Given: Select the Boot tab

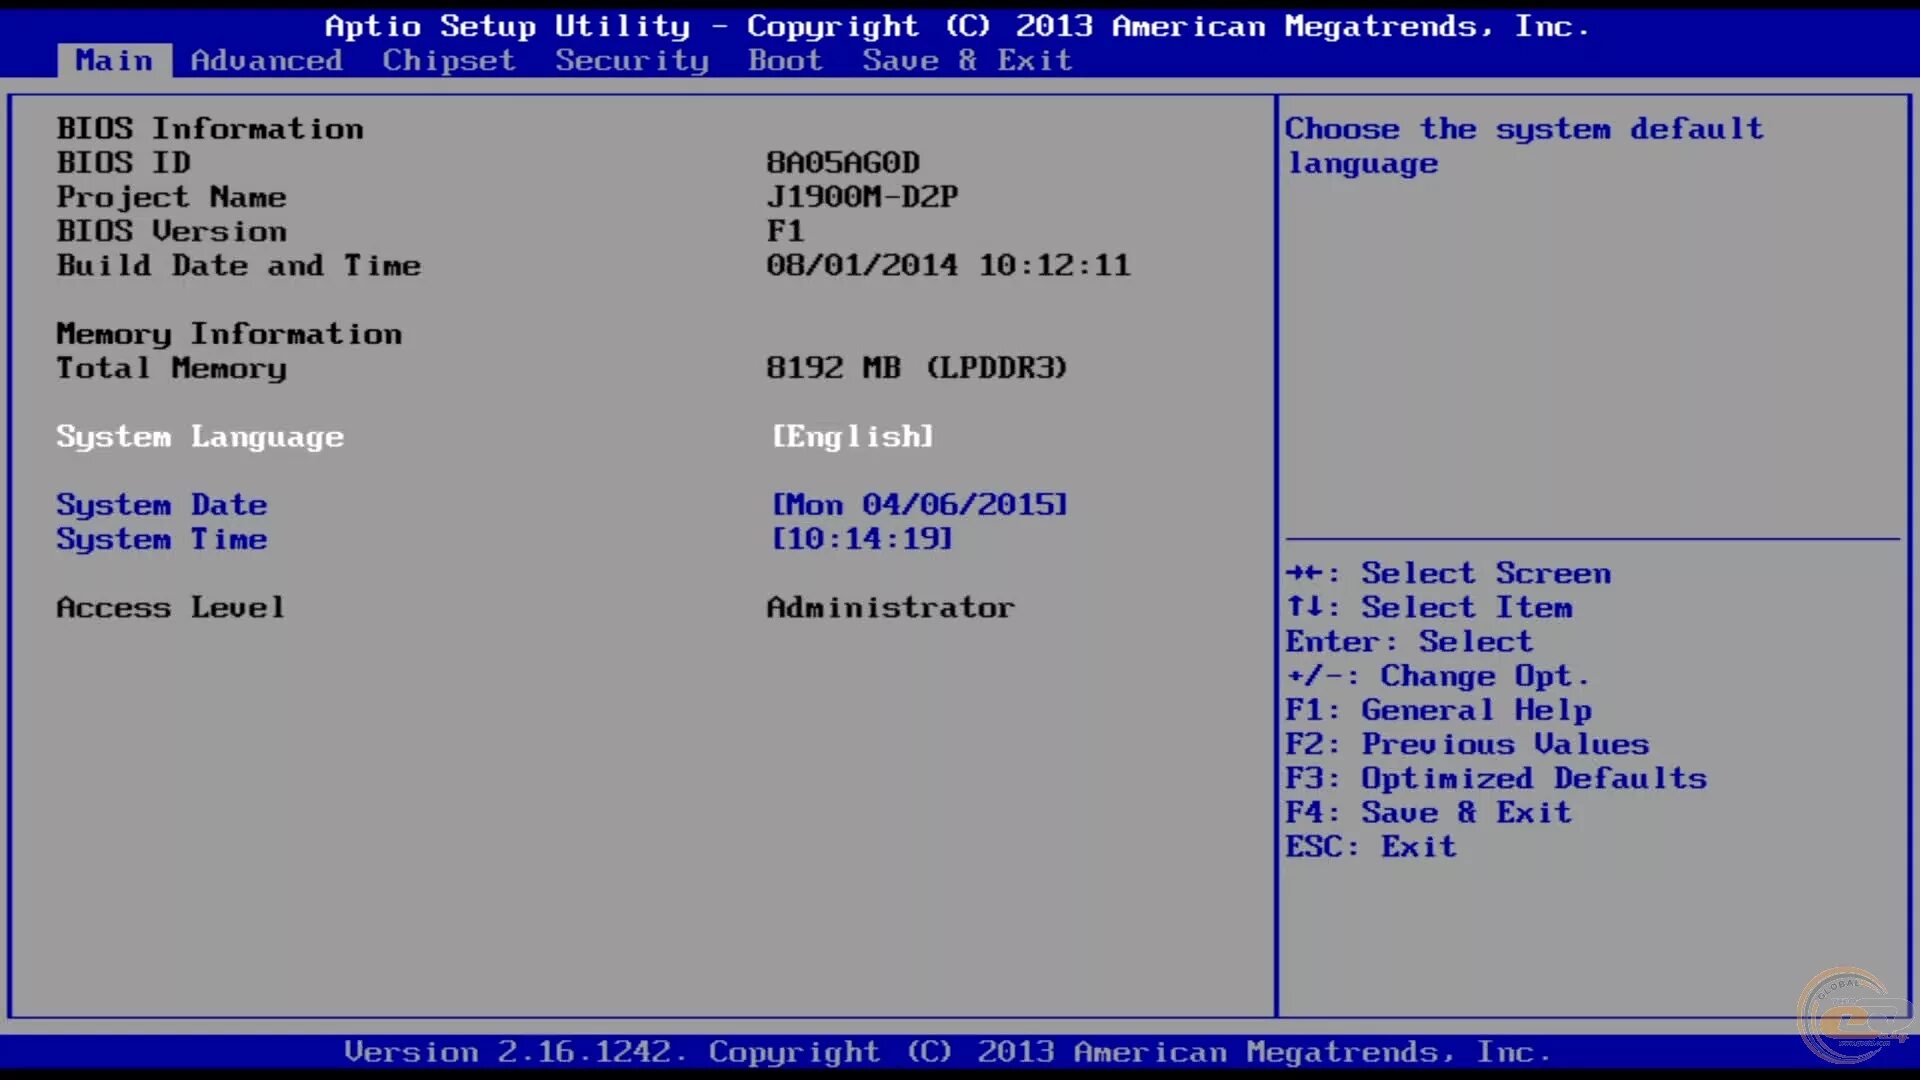Looking at the screenshot, I should tap(785, 60).
